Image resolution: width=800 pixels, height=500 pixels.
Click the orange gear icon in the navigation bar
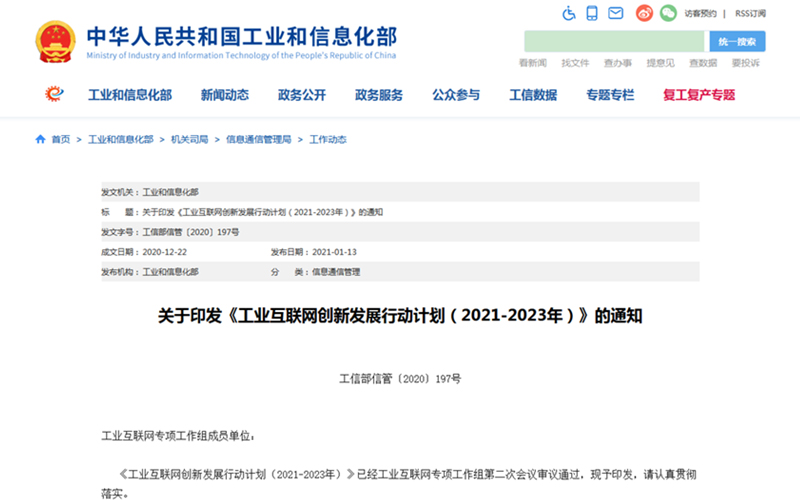click(x=54, y=93)
